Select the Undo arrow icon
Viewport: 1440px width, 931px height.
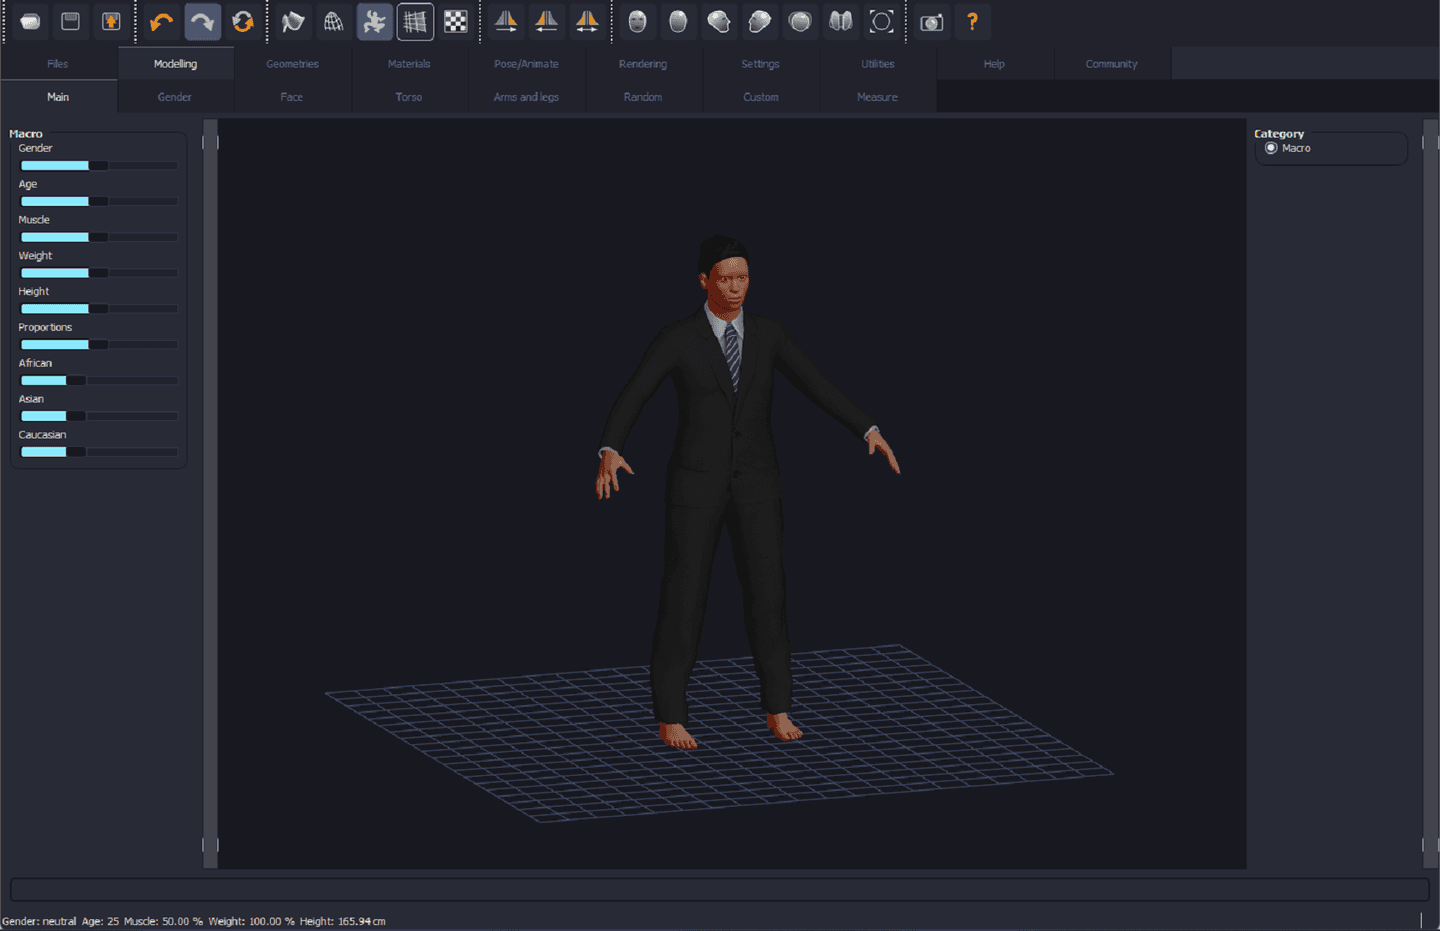[x=161, y=21]
